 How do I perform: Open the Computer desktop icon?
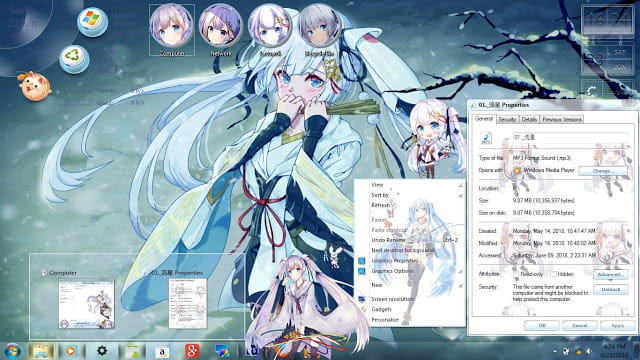(172, 30)
